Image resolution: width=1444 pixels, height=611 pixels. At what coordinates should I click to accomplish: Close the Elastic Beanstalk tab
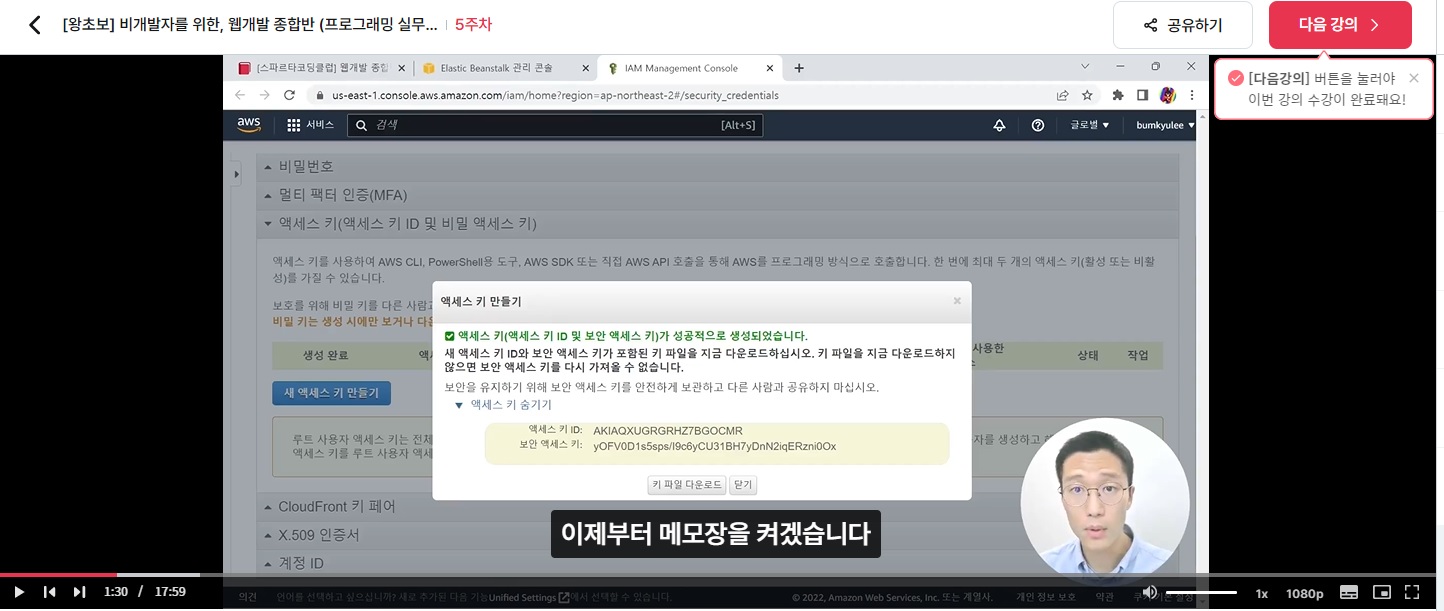(586, 68)
